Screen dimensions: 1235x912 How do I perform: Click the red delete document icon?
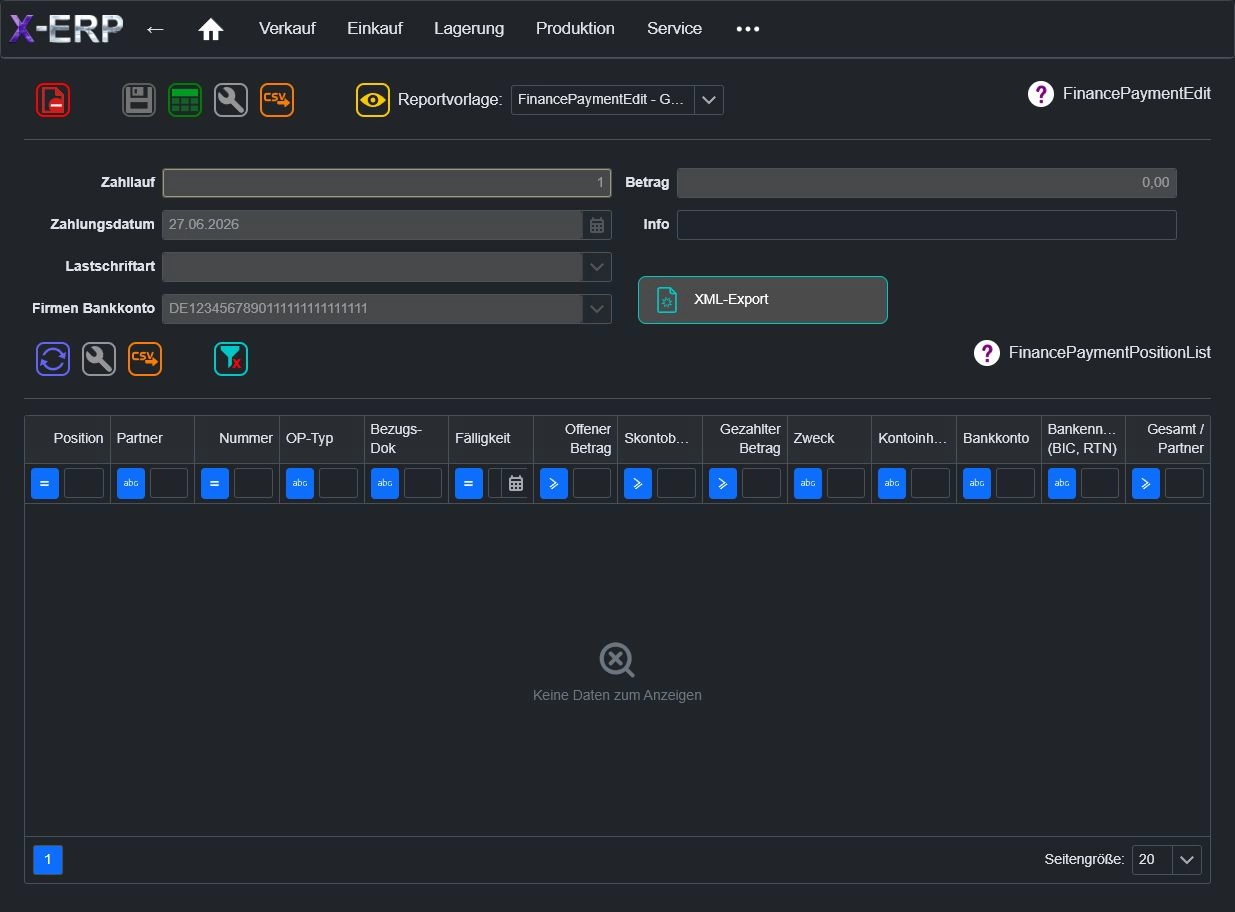[53, 100]
